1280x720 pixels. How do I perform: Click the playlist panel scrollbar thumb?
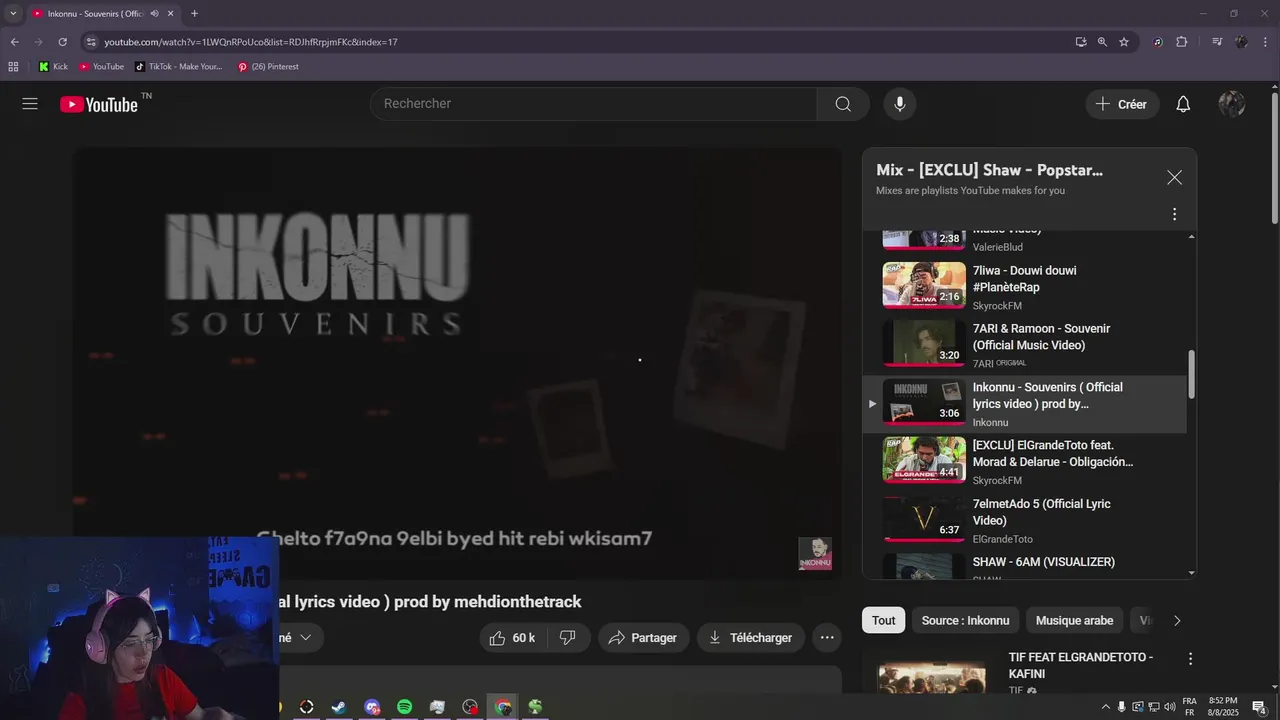[x=1191, y=375]
